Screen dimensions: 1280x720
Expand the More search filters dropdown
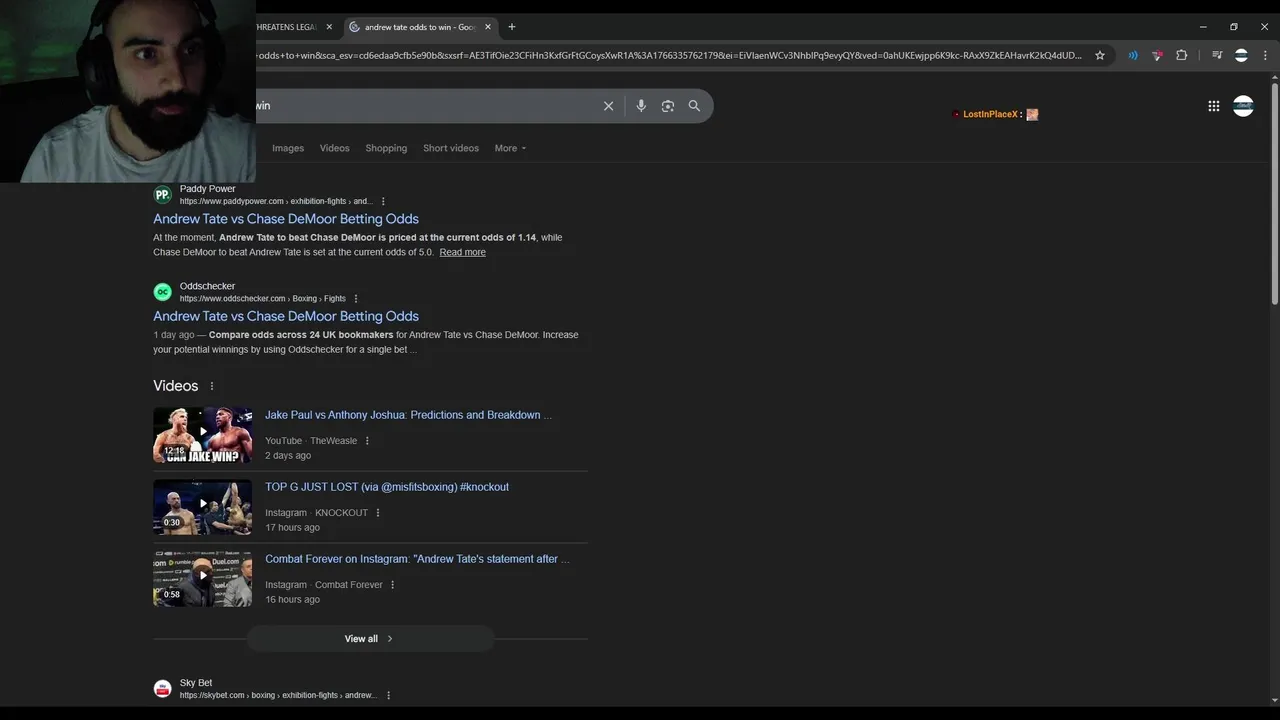click(510, 148)
